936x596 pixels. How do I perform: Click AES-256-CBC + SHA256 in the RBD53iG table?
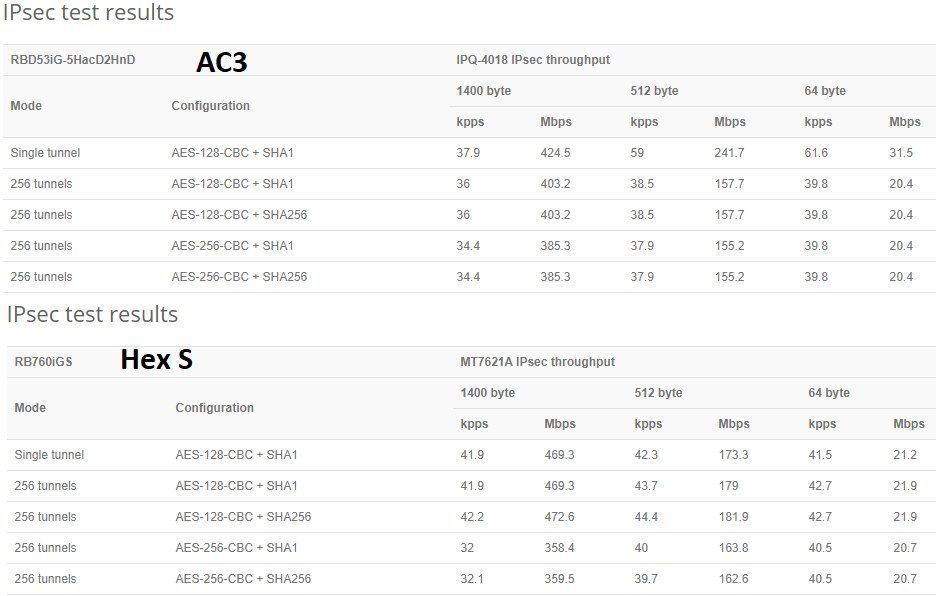coord(239,277)
